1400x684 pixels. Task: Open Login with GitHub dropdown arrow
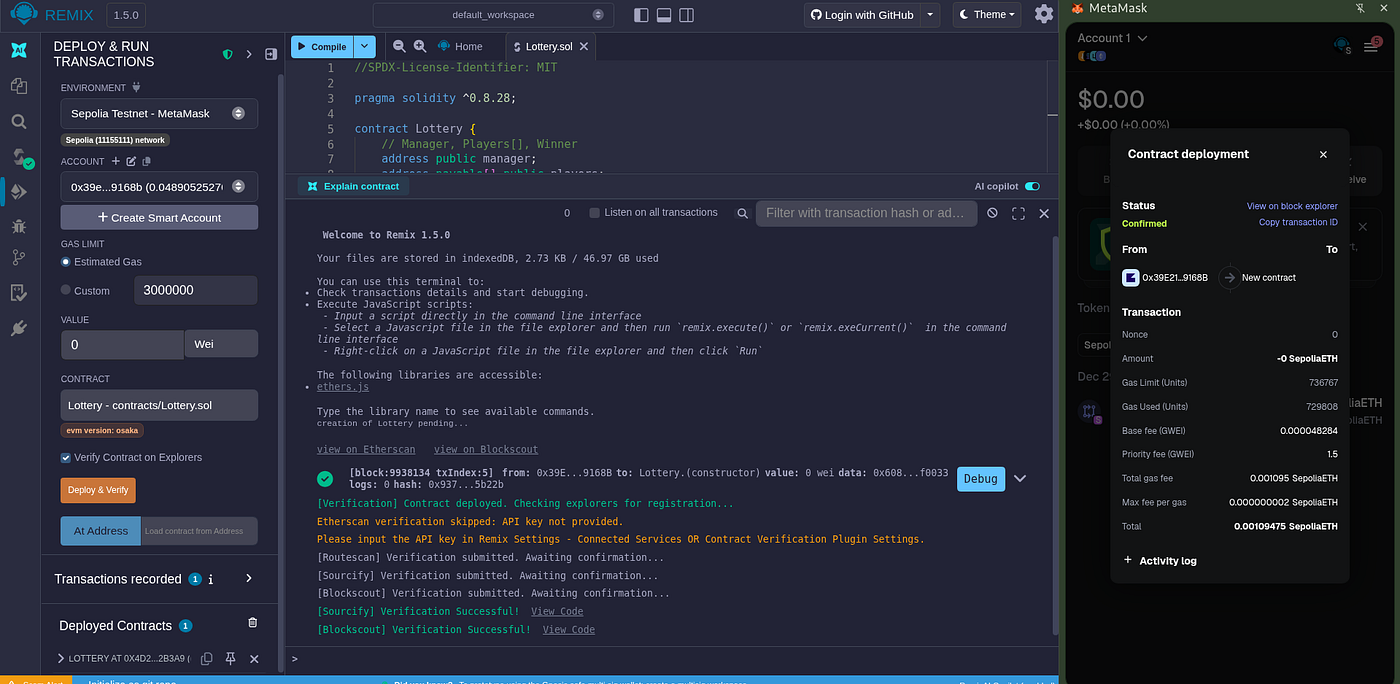[930, 15]
